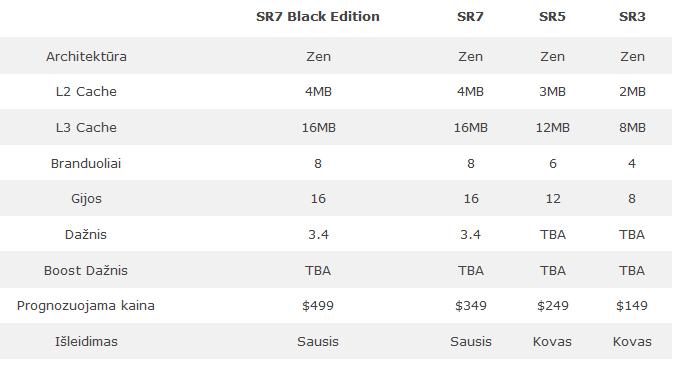Click the 2MB L2 cache value

point(632,92)
